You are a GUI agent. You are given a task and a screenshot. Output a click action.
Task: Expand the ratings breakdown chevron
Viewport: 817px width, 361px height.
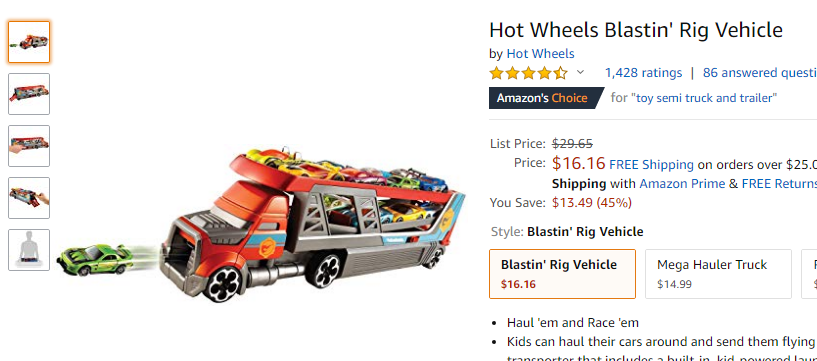[580, 72]
